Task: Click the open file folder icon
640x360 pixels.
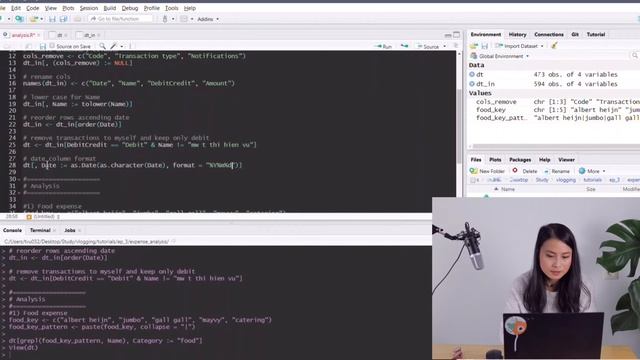Action: [x=34, y=19]
